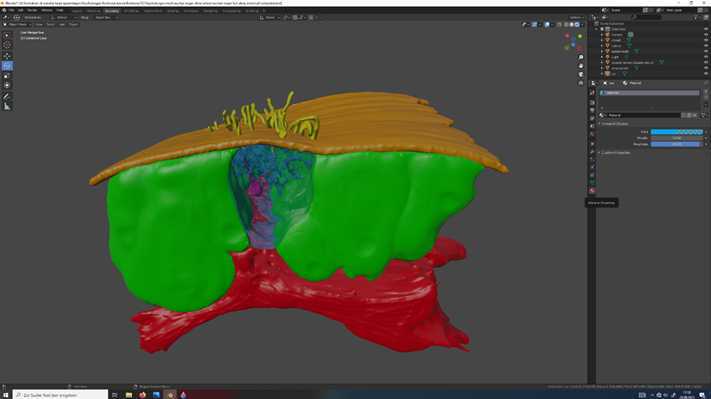The width and height of the screenshot is (711, 399).
Task: Click the Windows taskbar search field
Action: pos(60,395)
